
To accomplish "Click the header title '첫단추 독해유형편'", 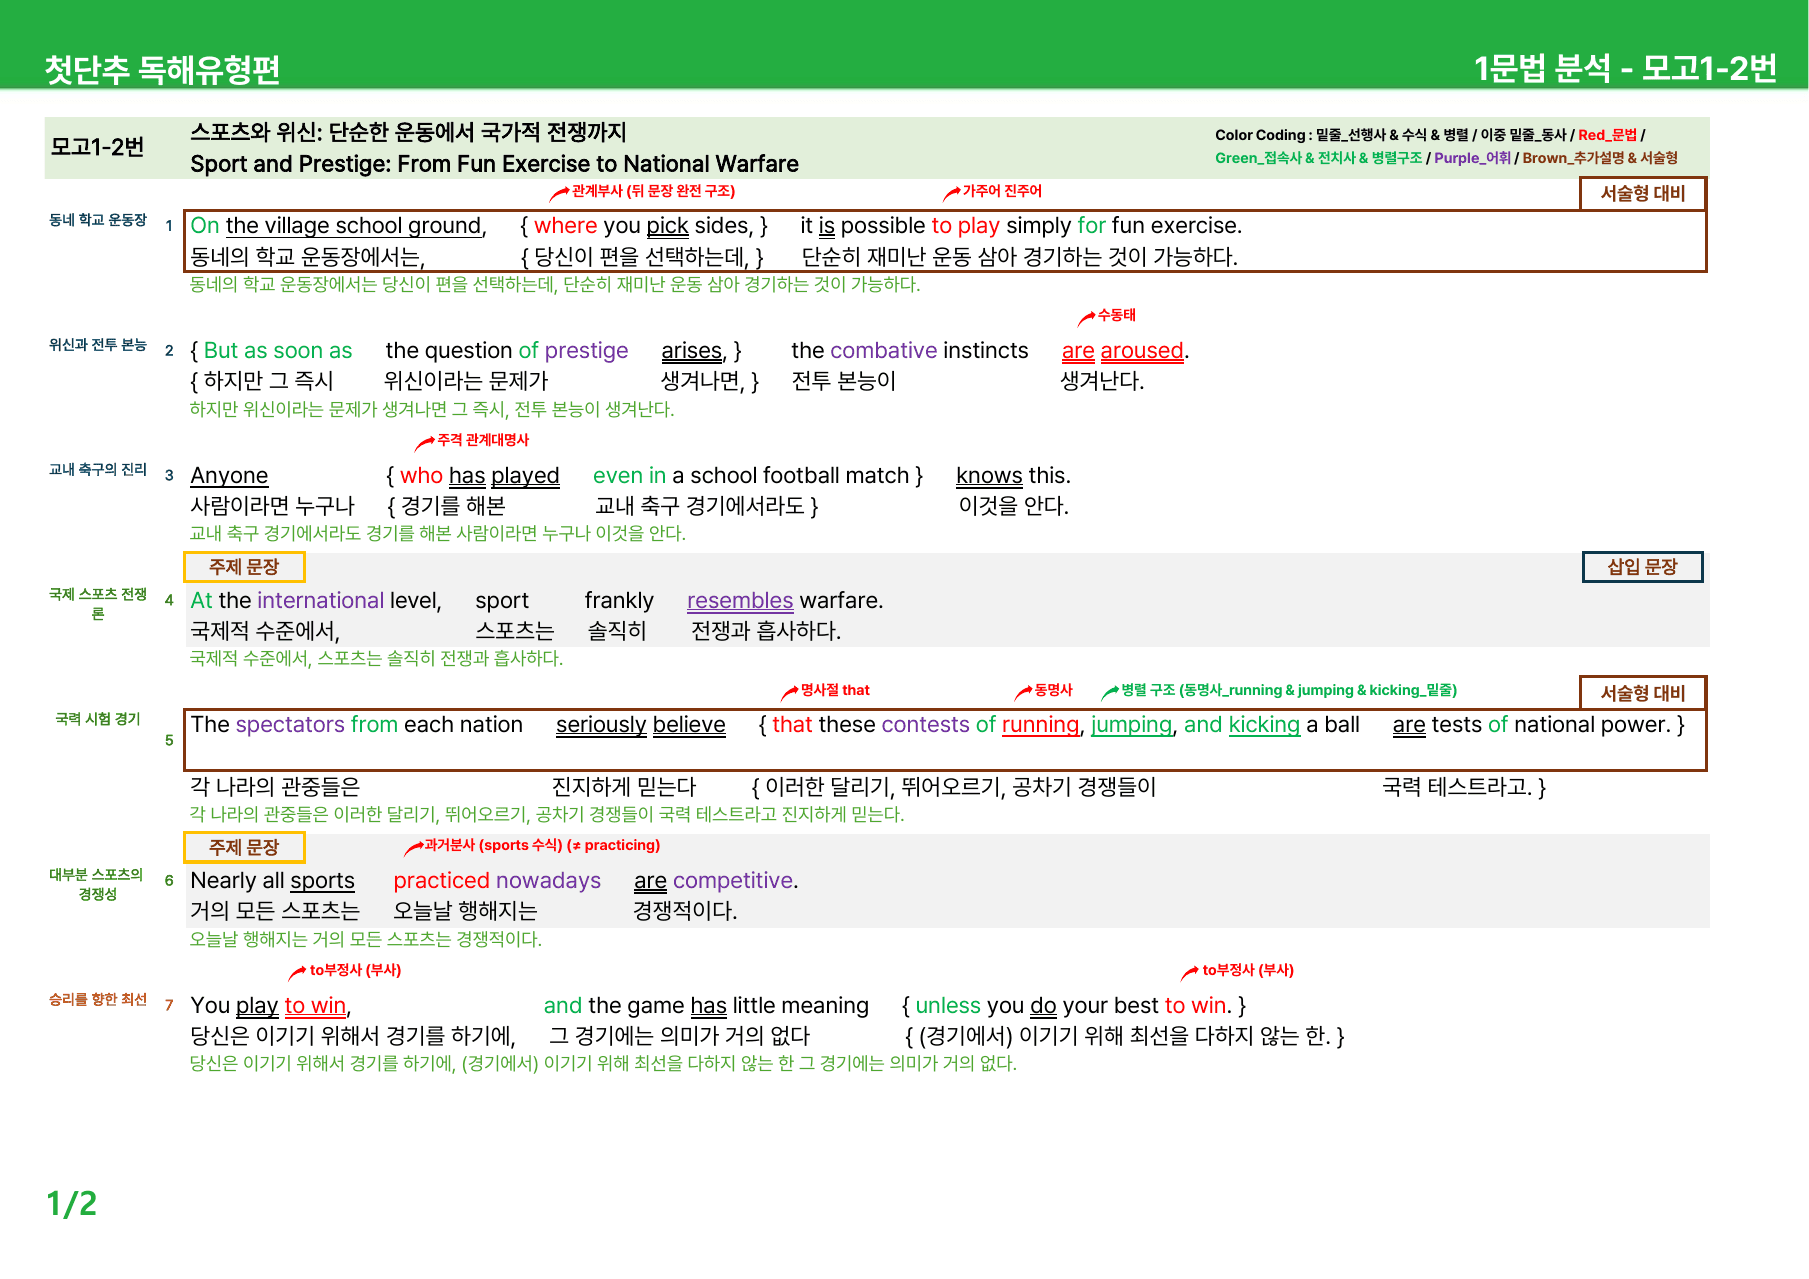I will [x=162, y=69].
